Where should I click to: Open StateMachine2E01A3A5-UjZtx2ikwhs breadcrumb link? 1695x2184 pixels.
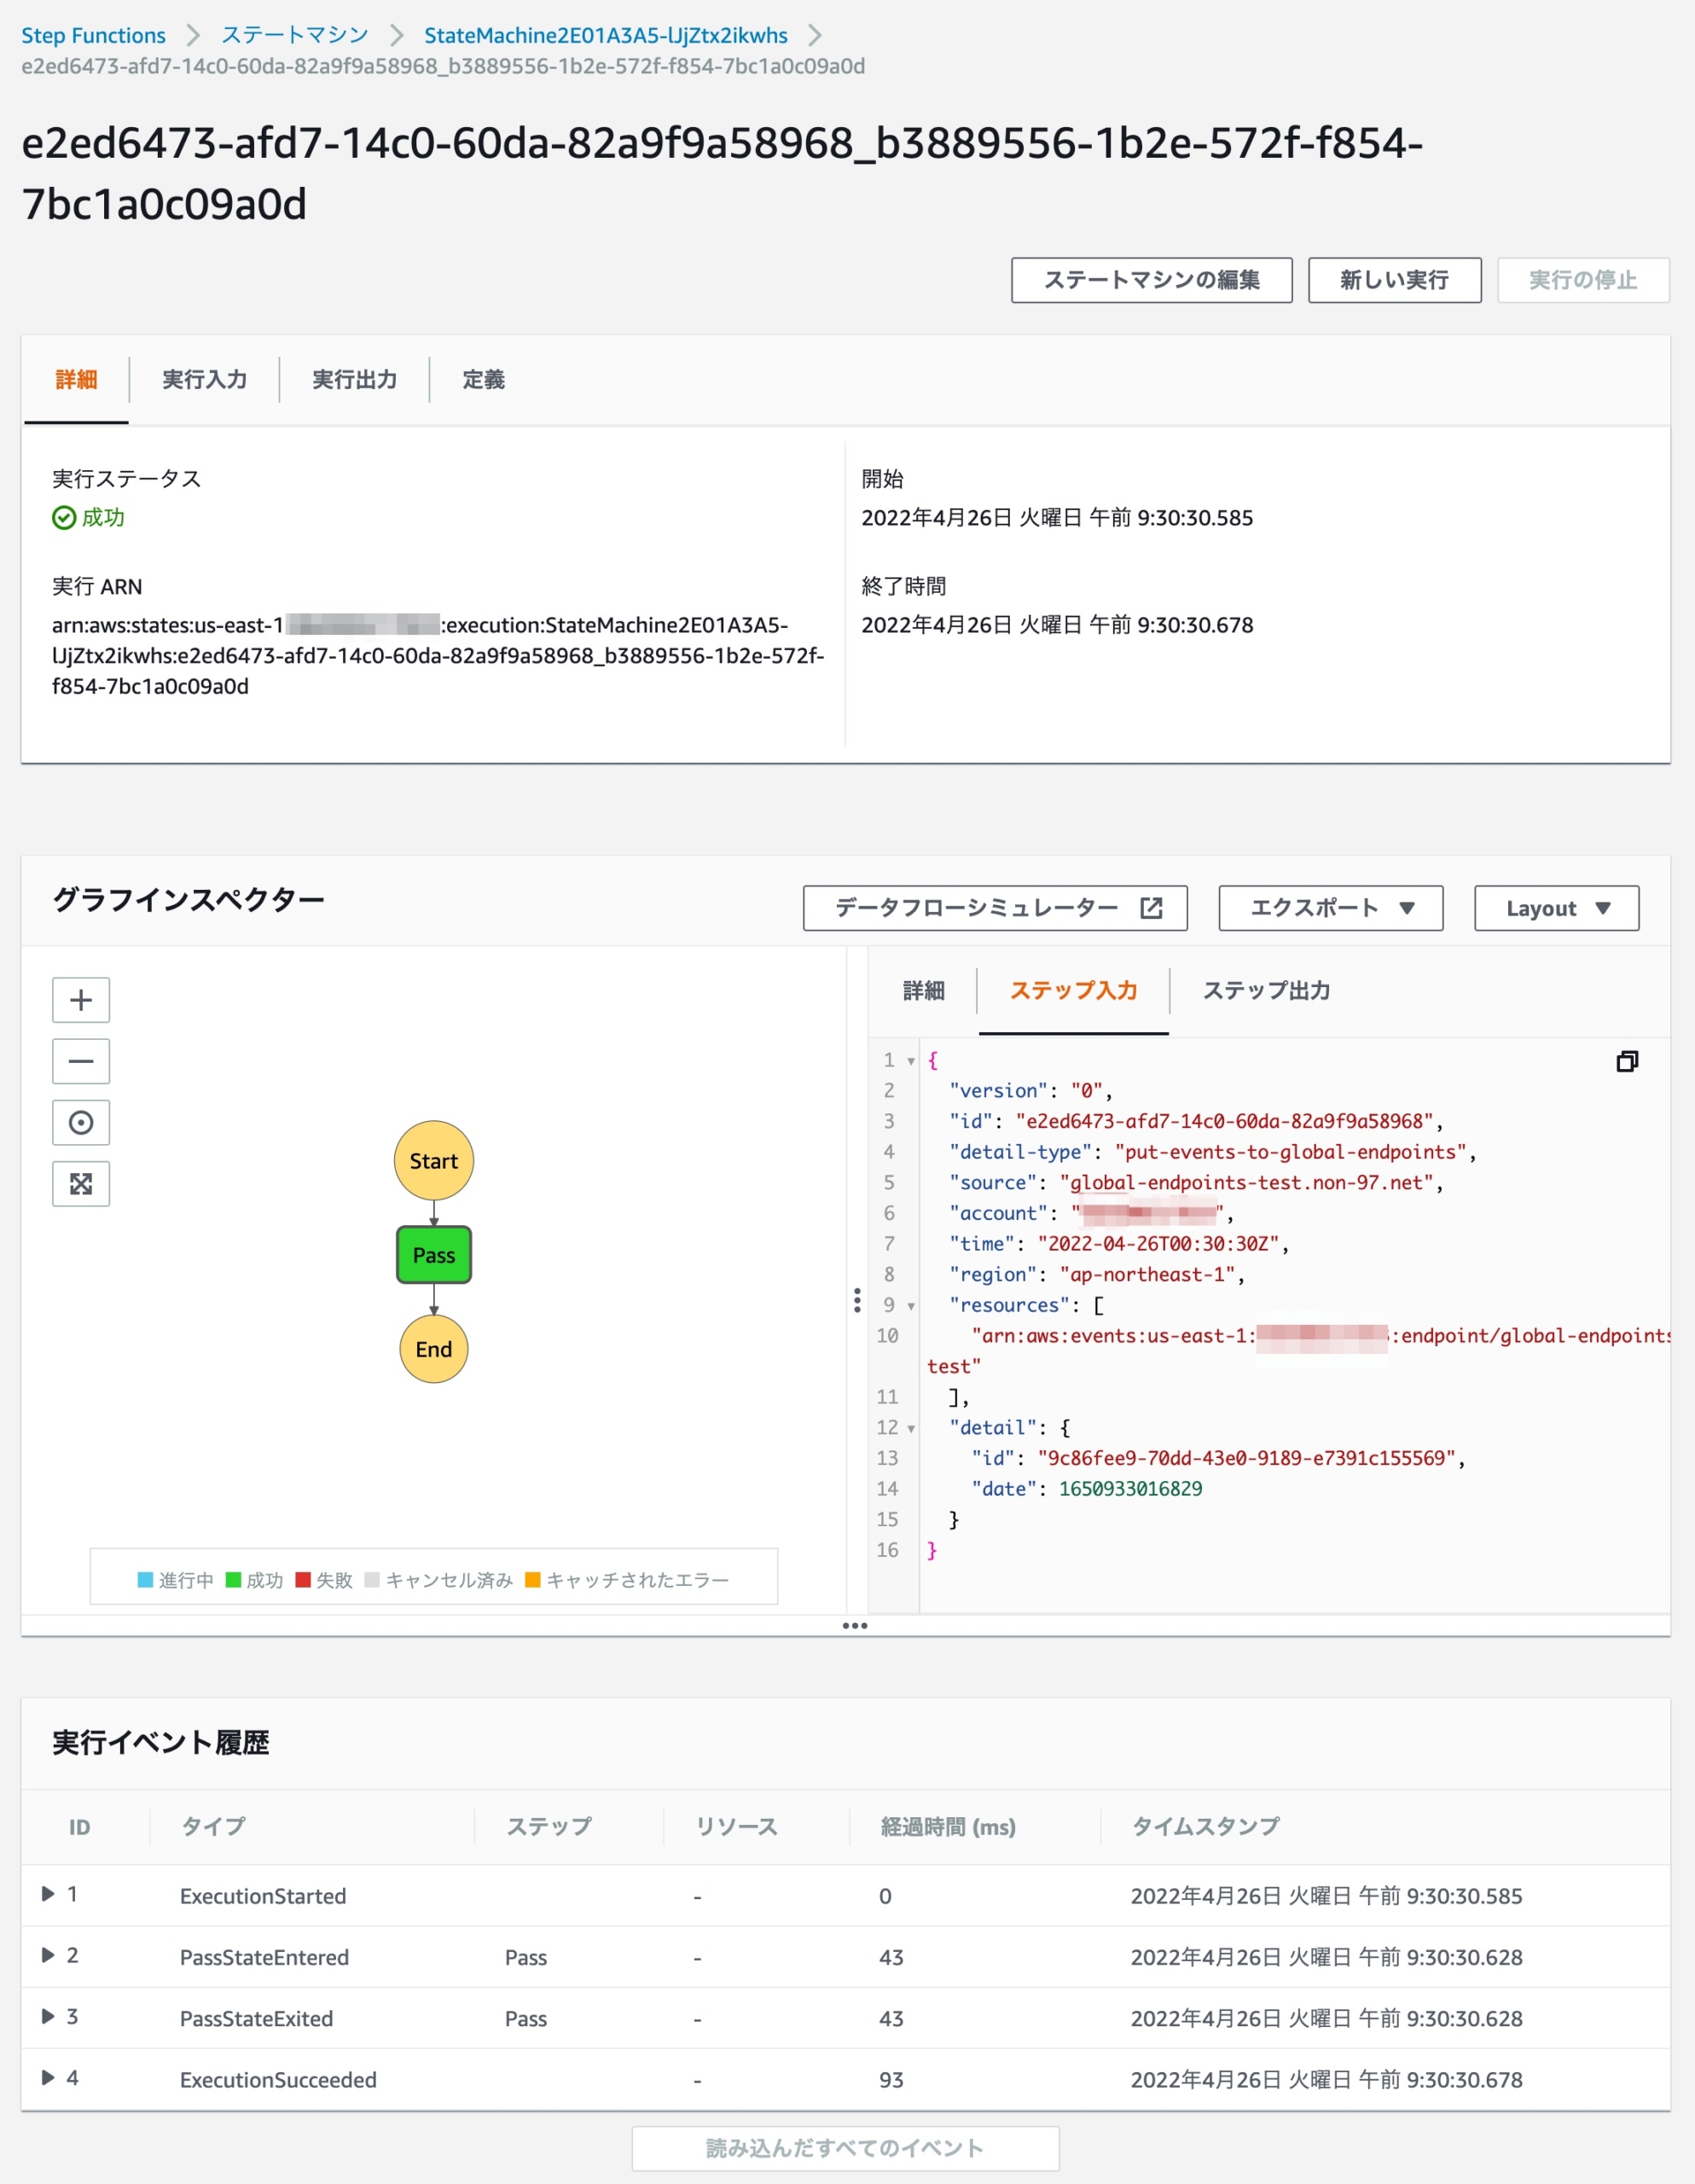coord(606,35)
